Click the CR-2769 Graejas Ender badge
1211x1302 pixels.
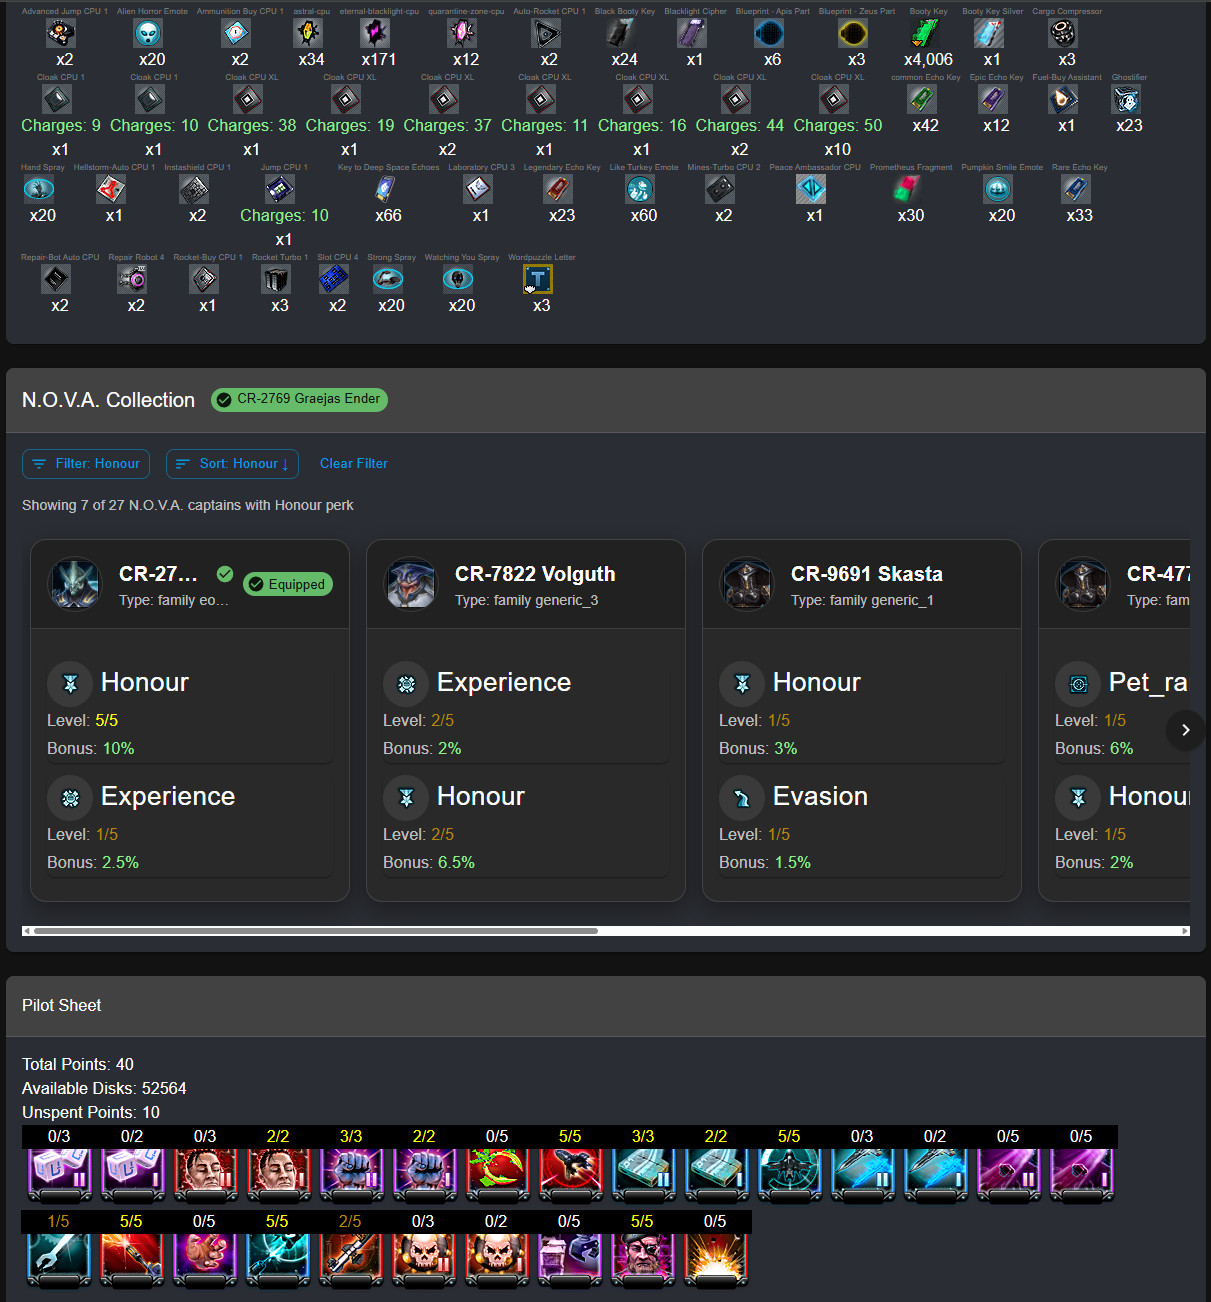point(299,399)
